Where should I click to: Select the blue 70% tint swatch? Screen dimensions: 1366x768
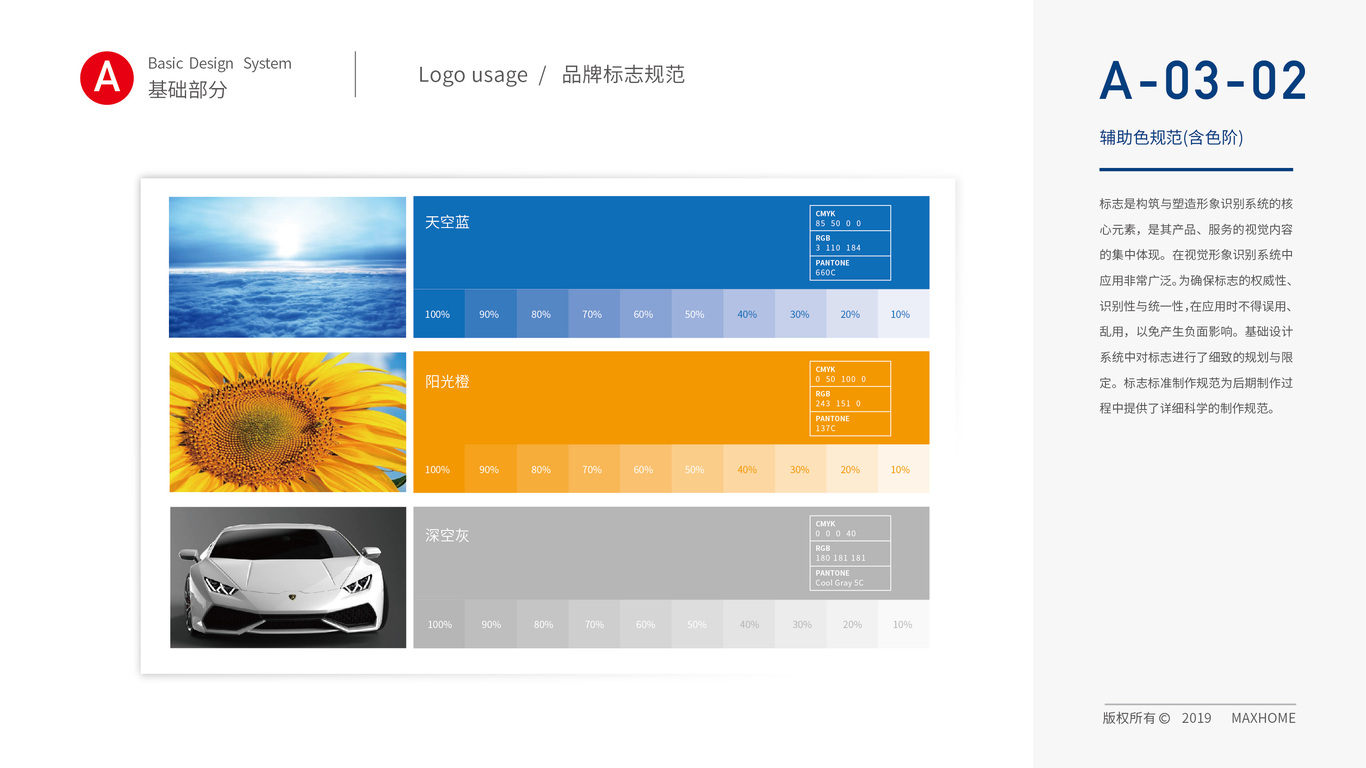[x=594, y=314]
